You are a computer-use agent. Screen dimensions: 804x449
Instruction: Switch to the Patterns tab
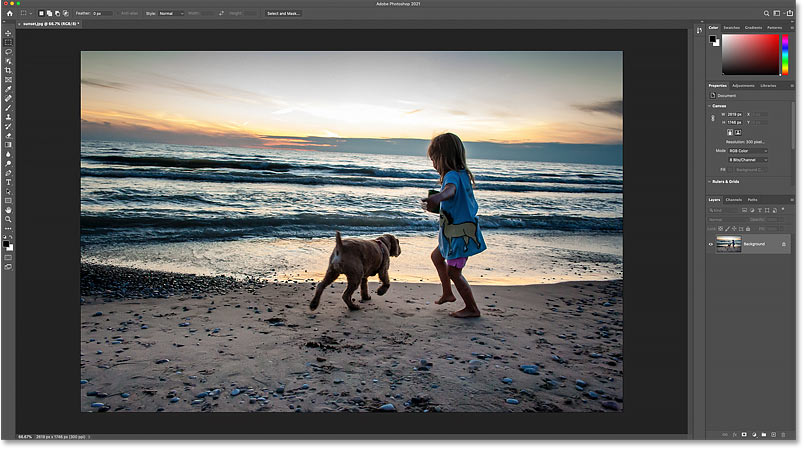tap(774, 28)
